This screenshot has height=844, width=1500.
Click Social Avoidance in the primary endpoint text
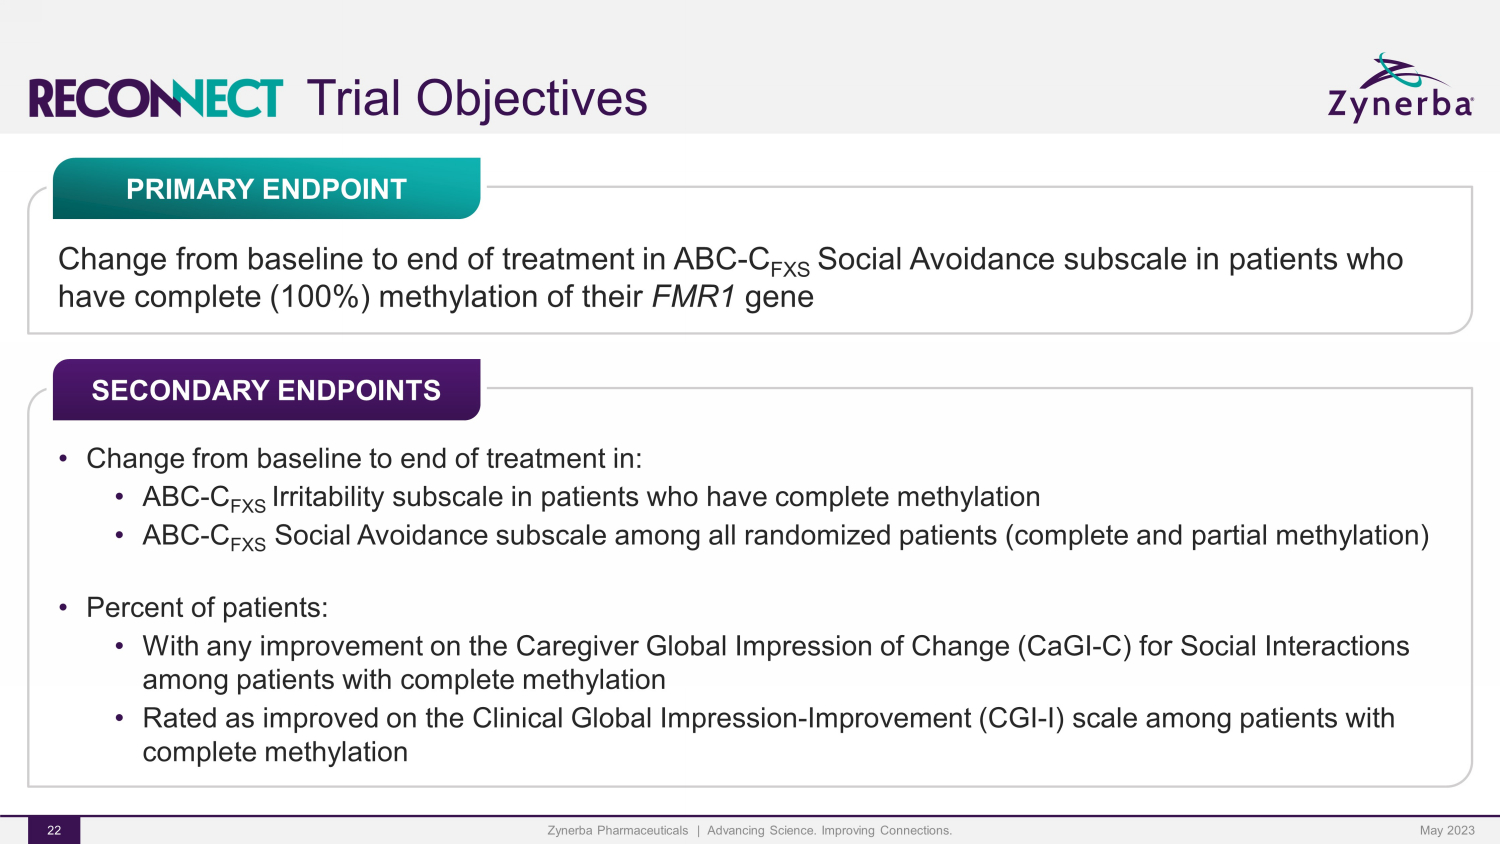point(936,259)
